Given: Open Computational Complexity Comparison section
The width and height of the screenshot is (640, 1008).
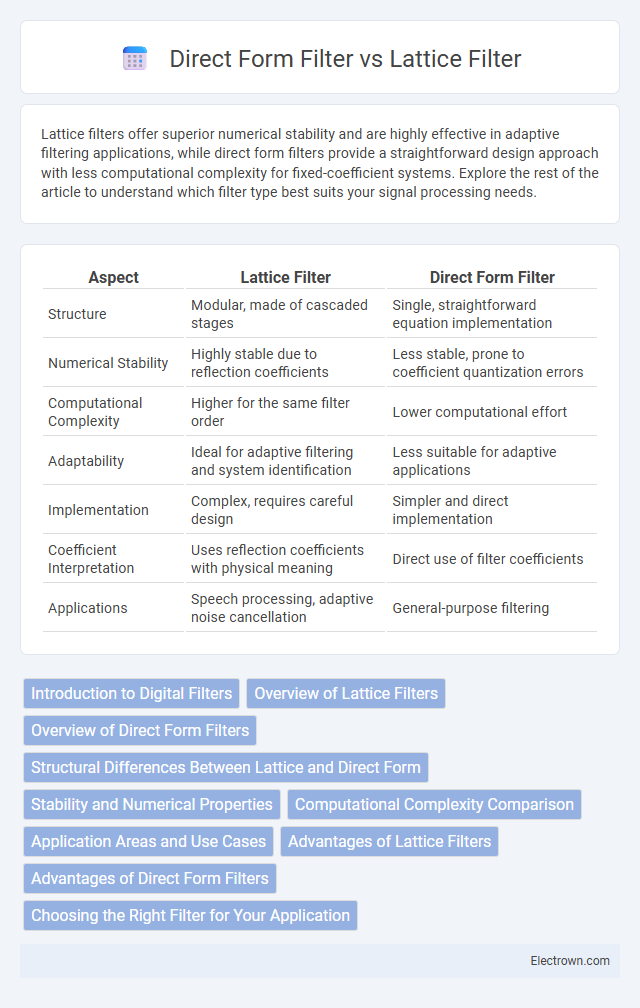Looking at the screenshot, I should click(x=434, y=804).
